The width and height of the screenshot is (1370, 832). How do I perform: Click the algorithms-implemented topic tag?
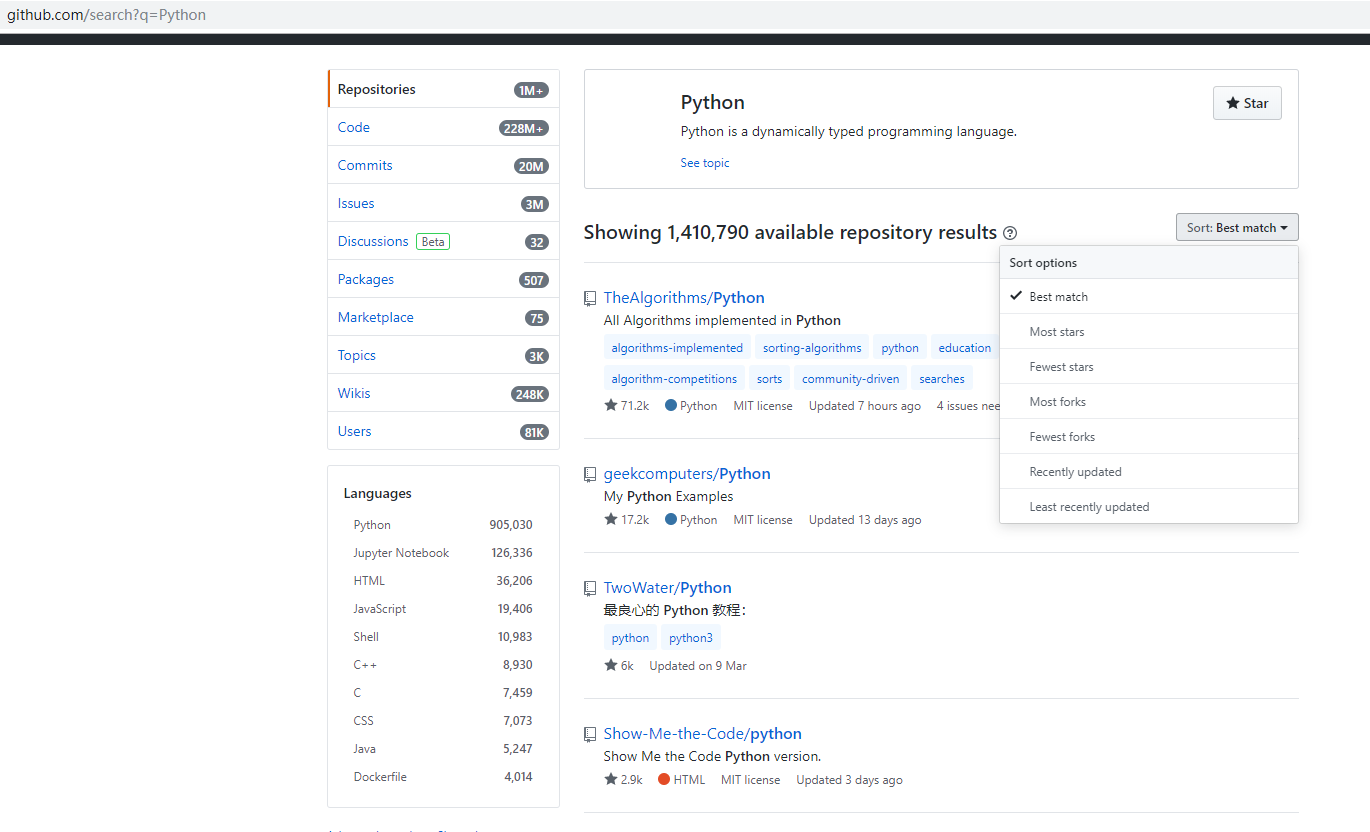pos(677,348)
